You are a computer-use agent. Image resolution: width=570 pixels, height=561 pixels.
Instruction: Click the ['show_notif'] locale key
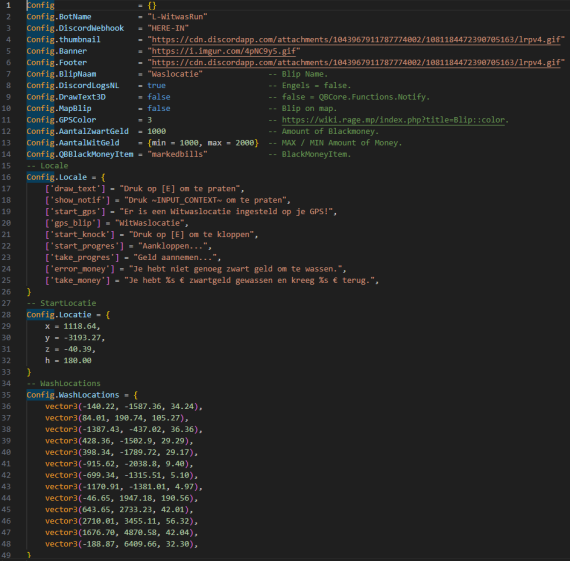click(77, 200)
